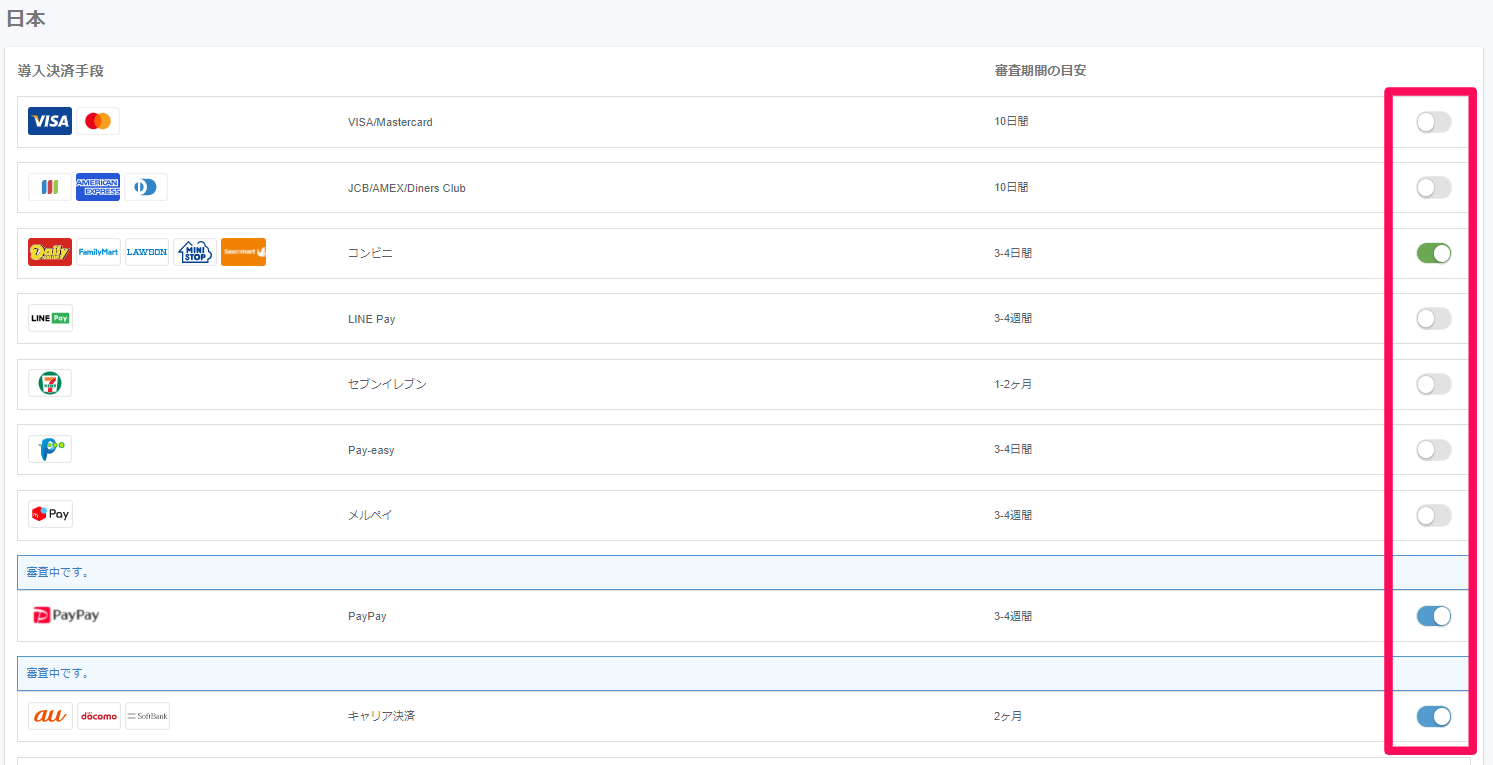Enable the VISA/Mastercard toggle
Viewport: 1493px width, 765px height.
pyautogui.click(x=1433, y=122)
